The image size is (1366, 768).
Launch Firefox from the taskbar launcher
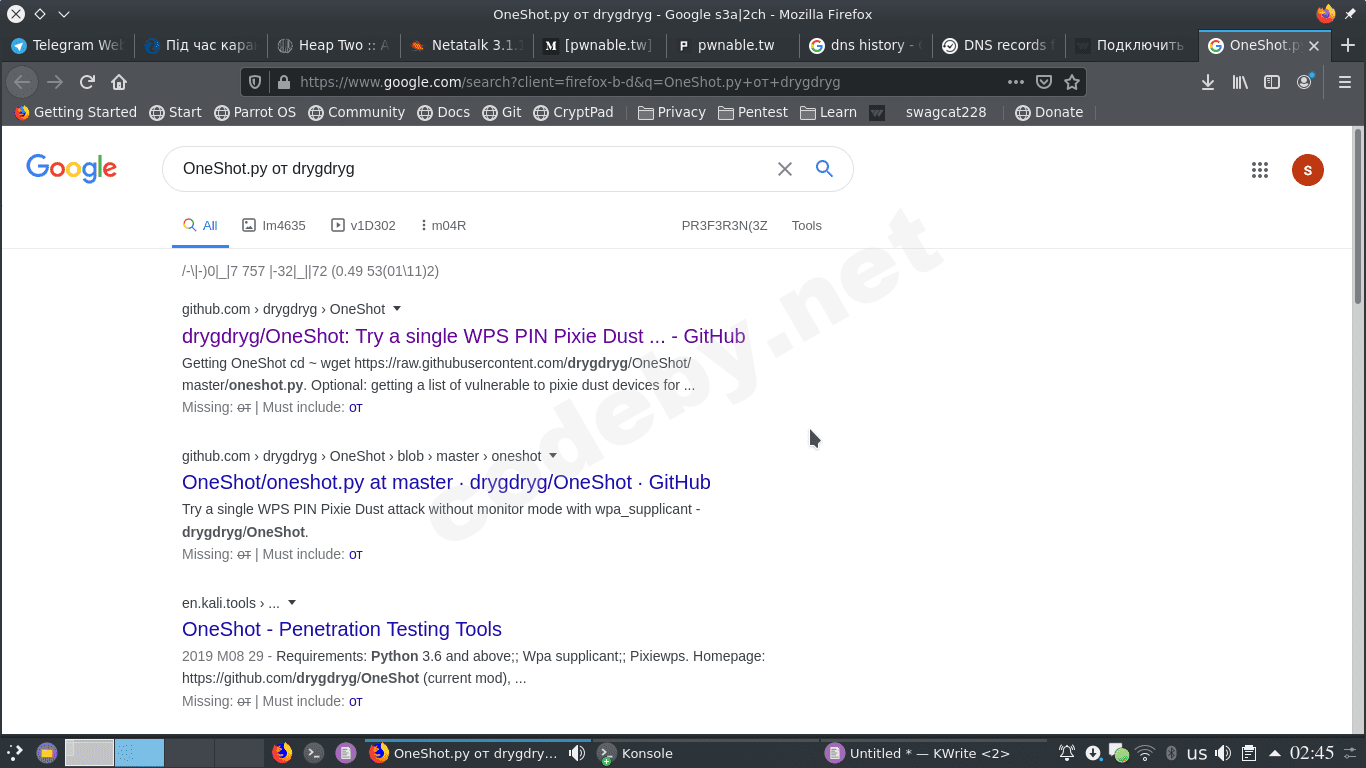click(x=282, y=753)
